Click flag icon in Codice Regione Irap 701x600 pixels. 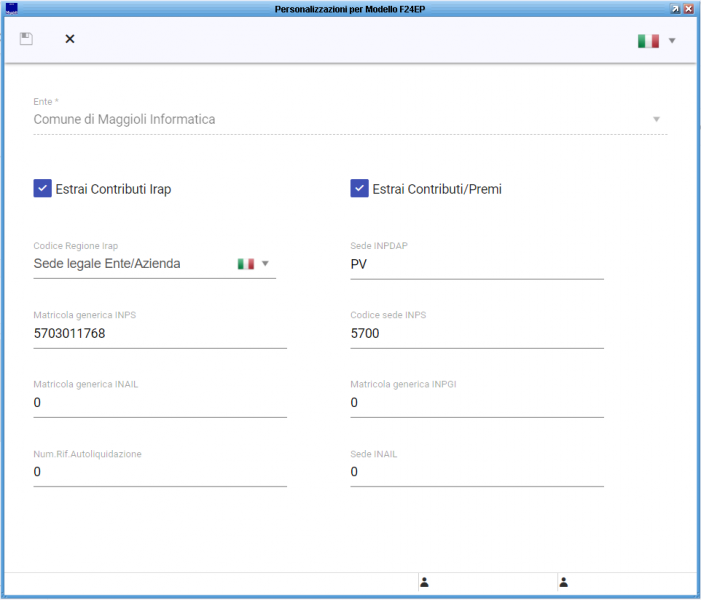pyautogui.click(x=246, y=264)
